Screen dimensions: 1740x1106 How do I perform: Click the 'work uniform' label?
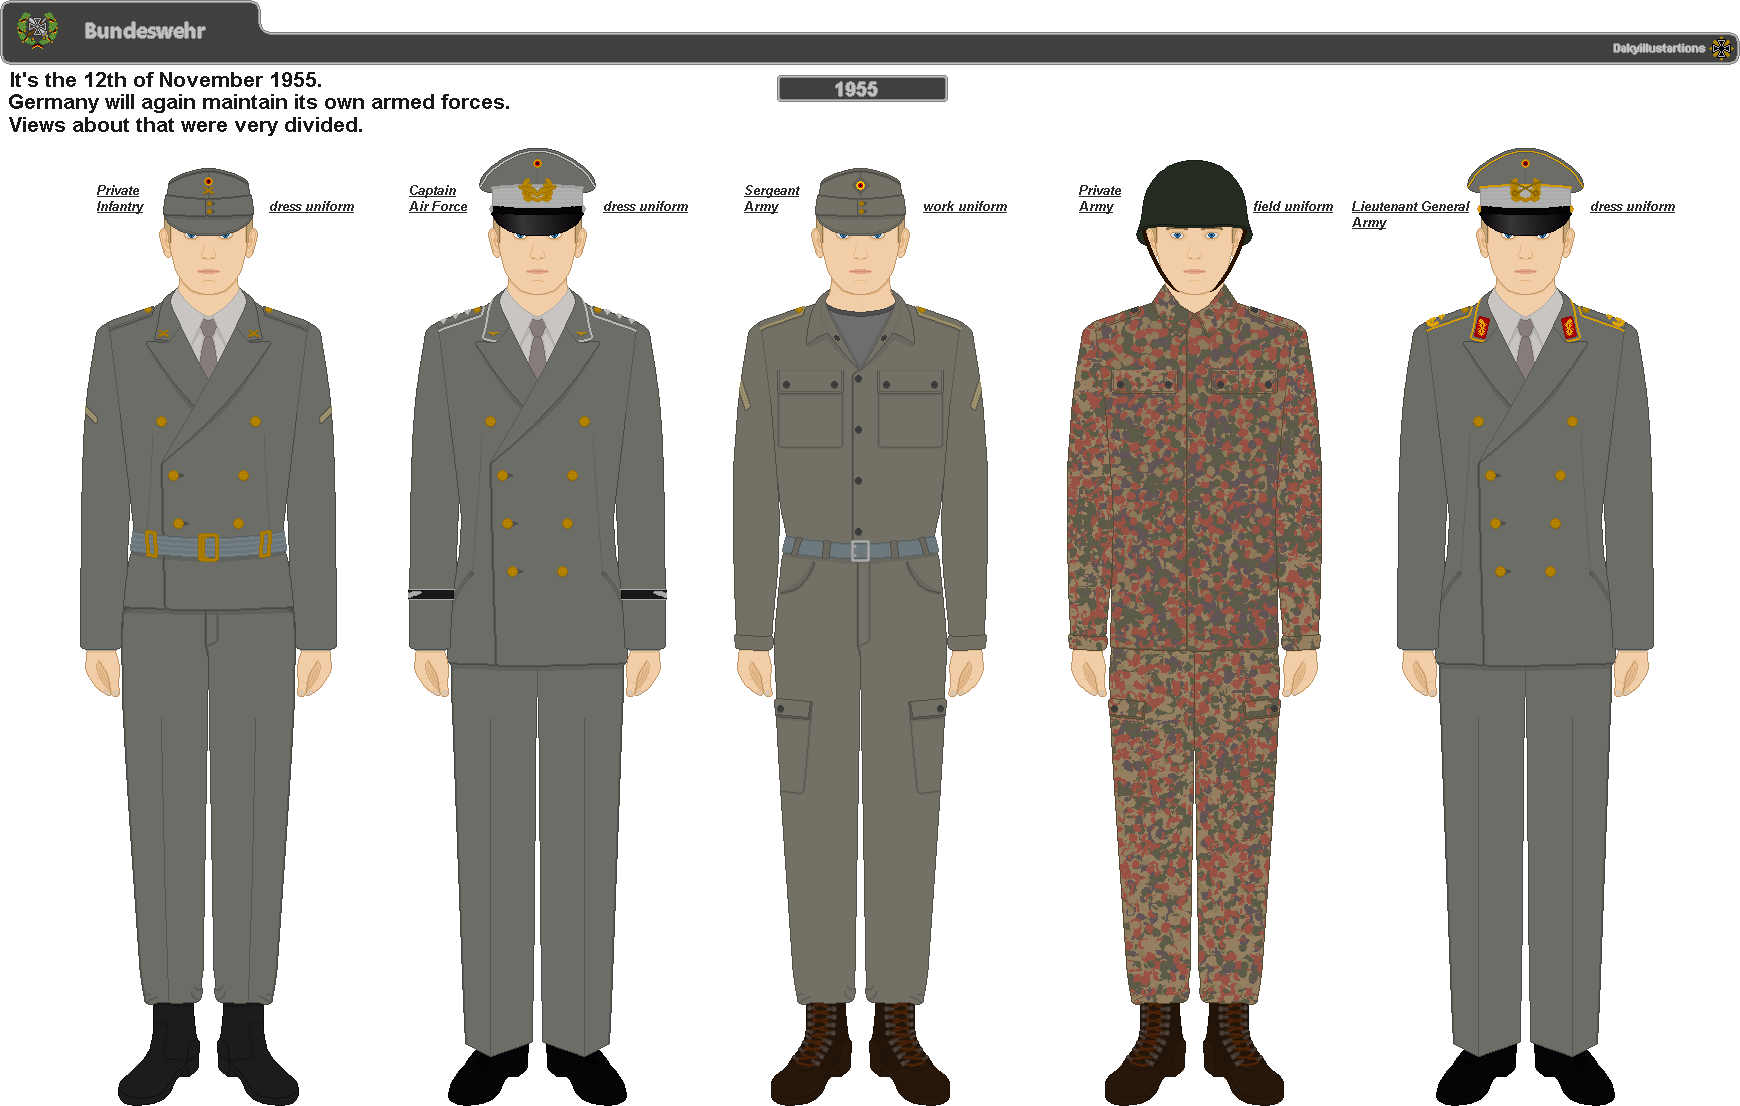click(x=965, y=206)
